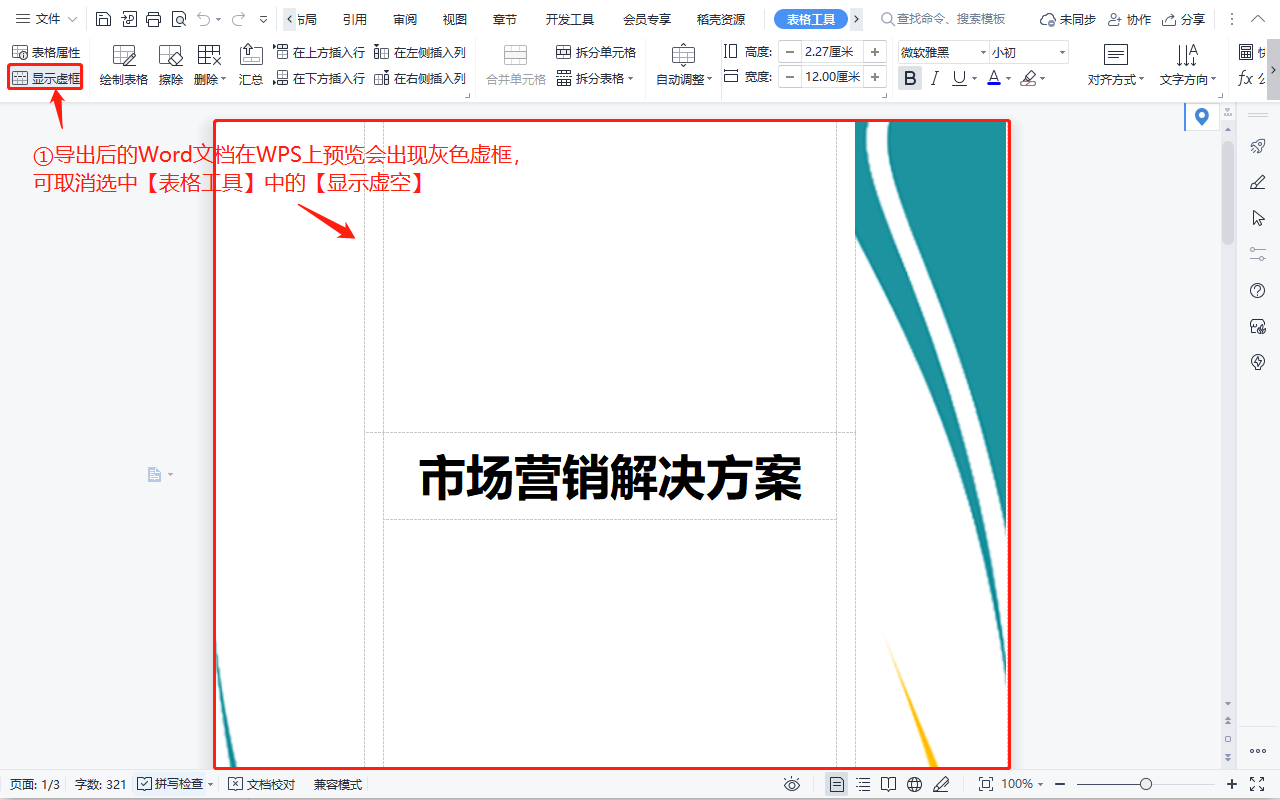Open the File (文件) menu

[46, 19]
